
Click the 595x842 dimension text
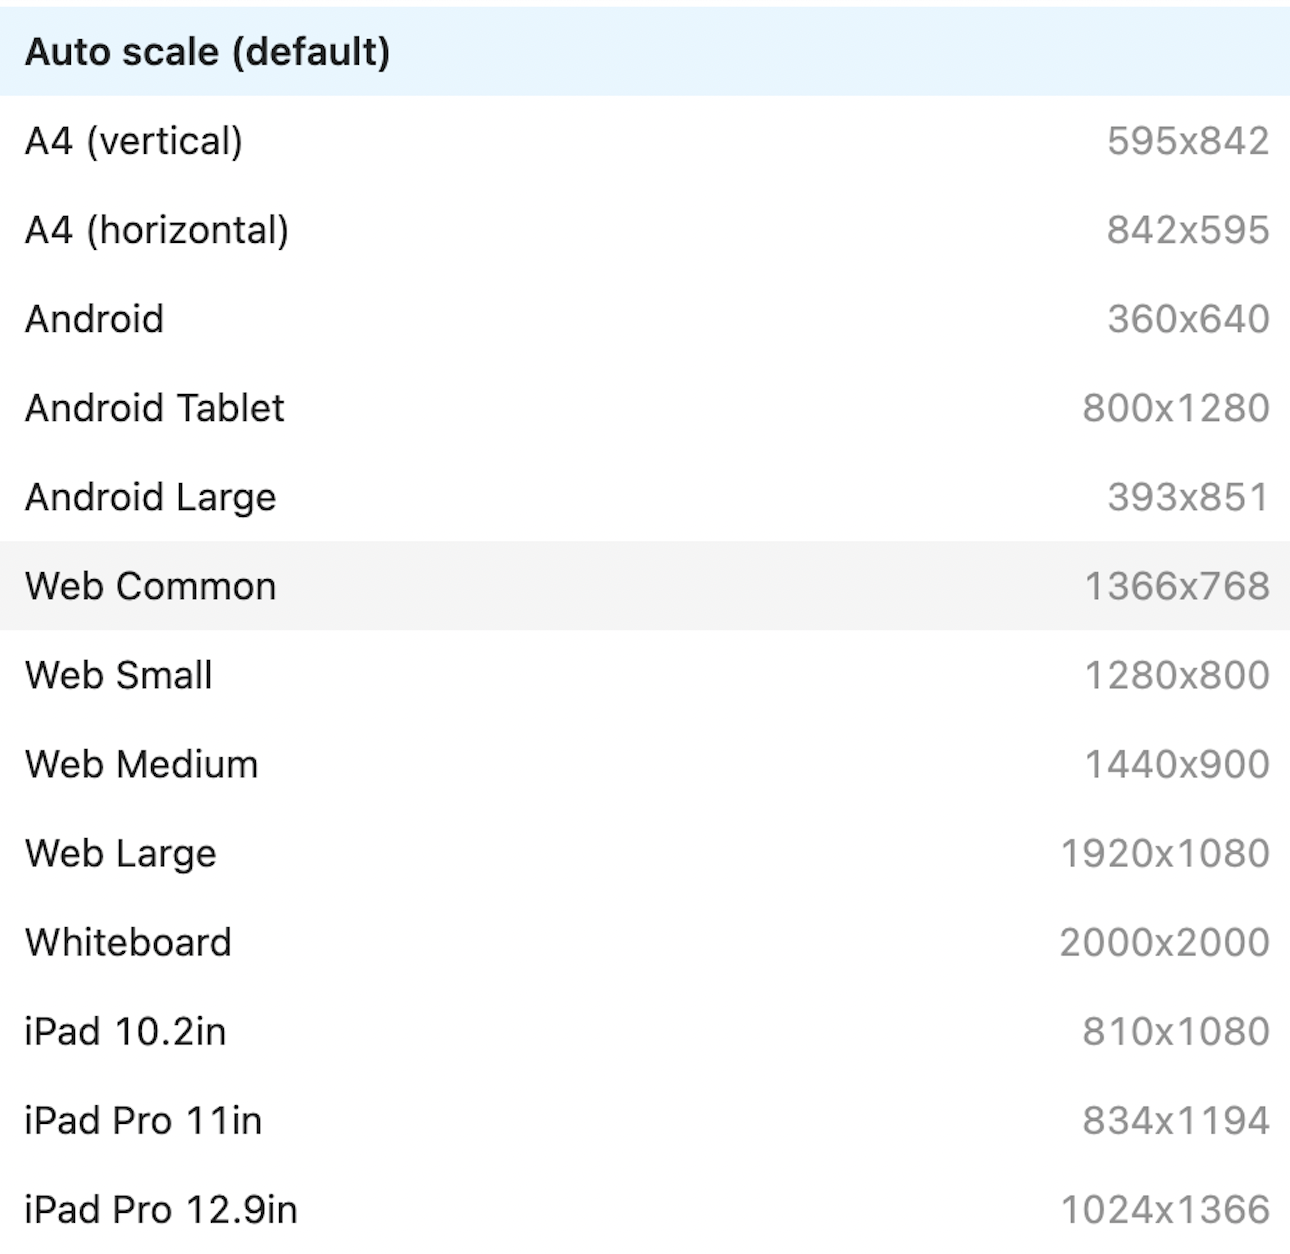coord(1188,141)
